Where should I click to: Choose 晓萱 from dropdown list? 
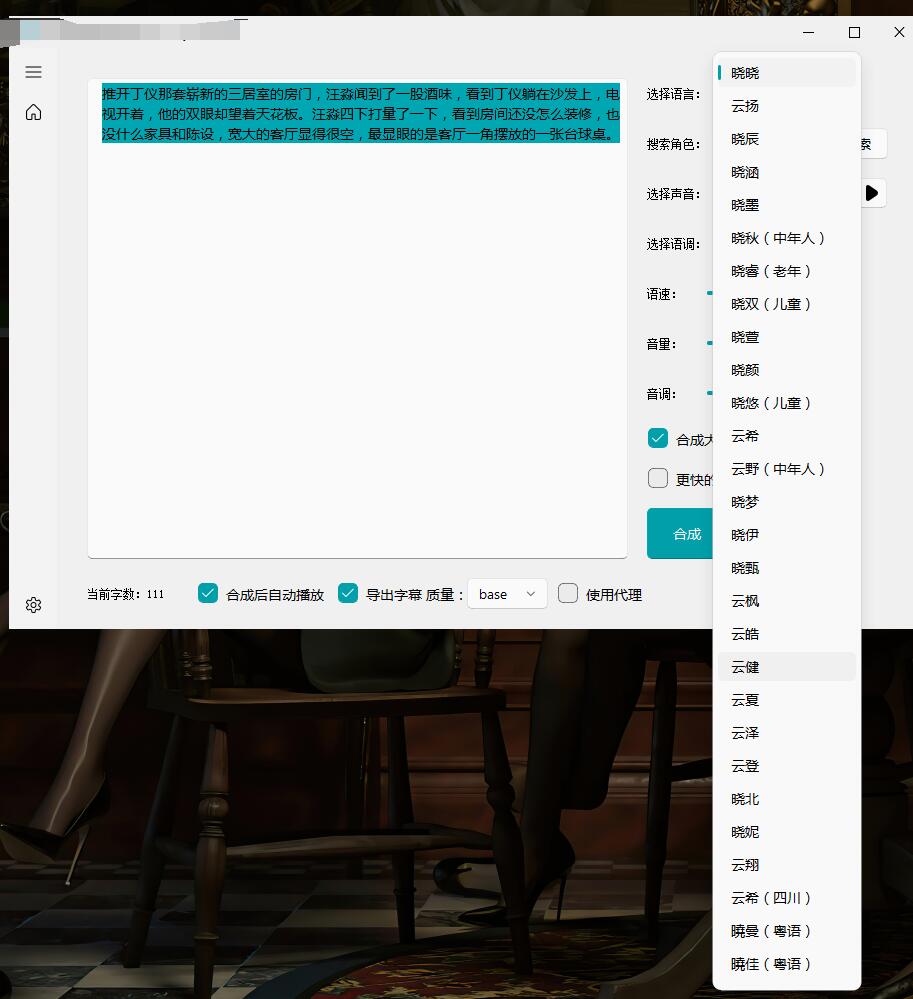(787, 337)
